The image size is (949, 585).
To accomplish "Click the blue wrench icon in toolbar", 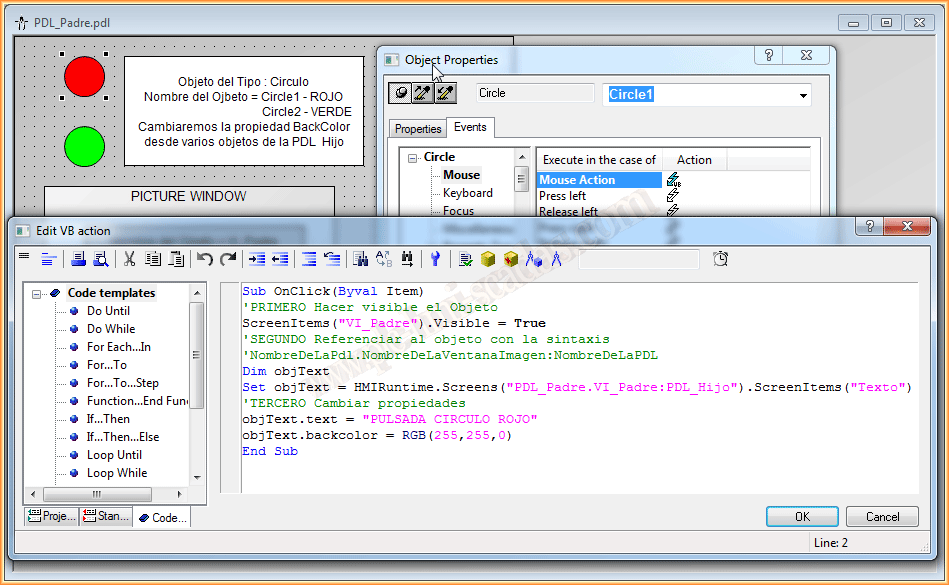I will pyautogui.click(x=435, y=259).
